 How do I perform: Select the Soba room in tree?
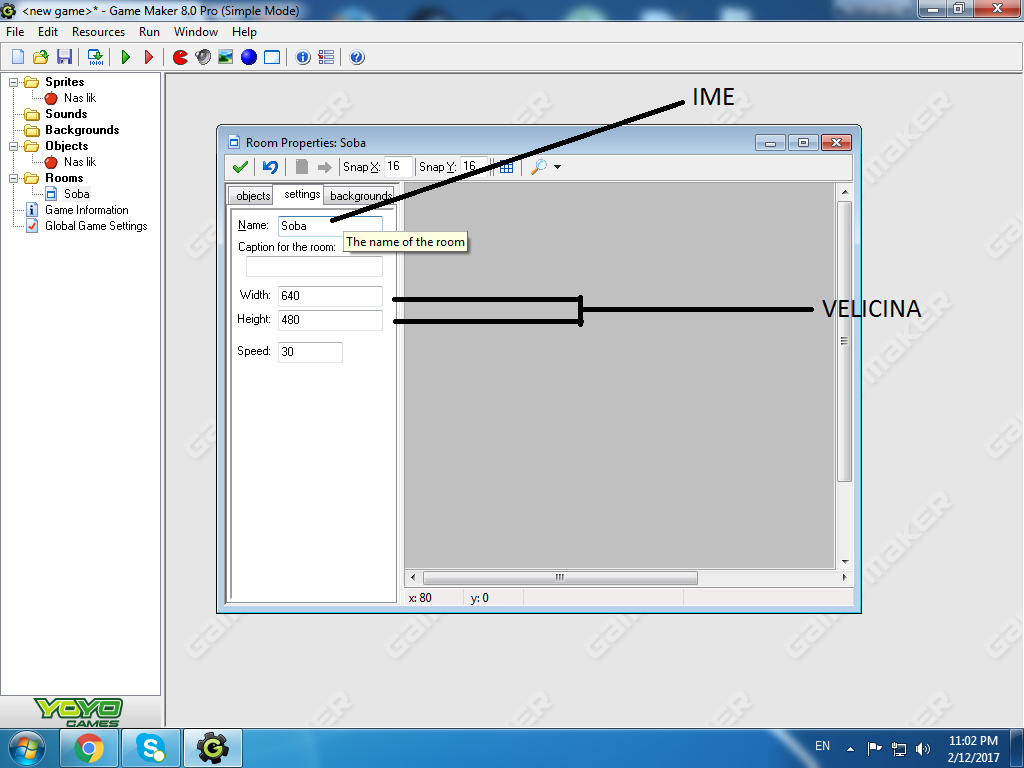point(76,194)
